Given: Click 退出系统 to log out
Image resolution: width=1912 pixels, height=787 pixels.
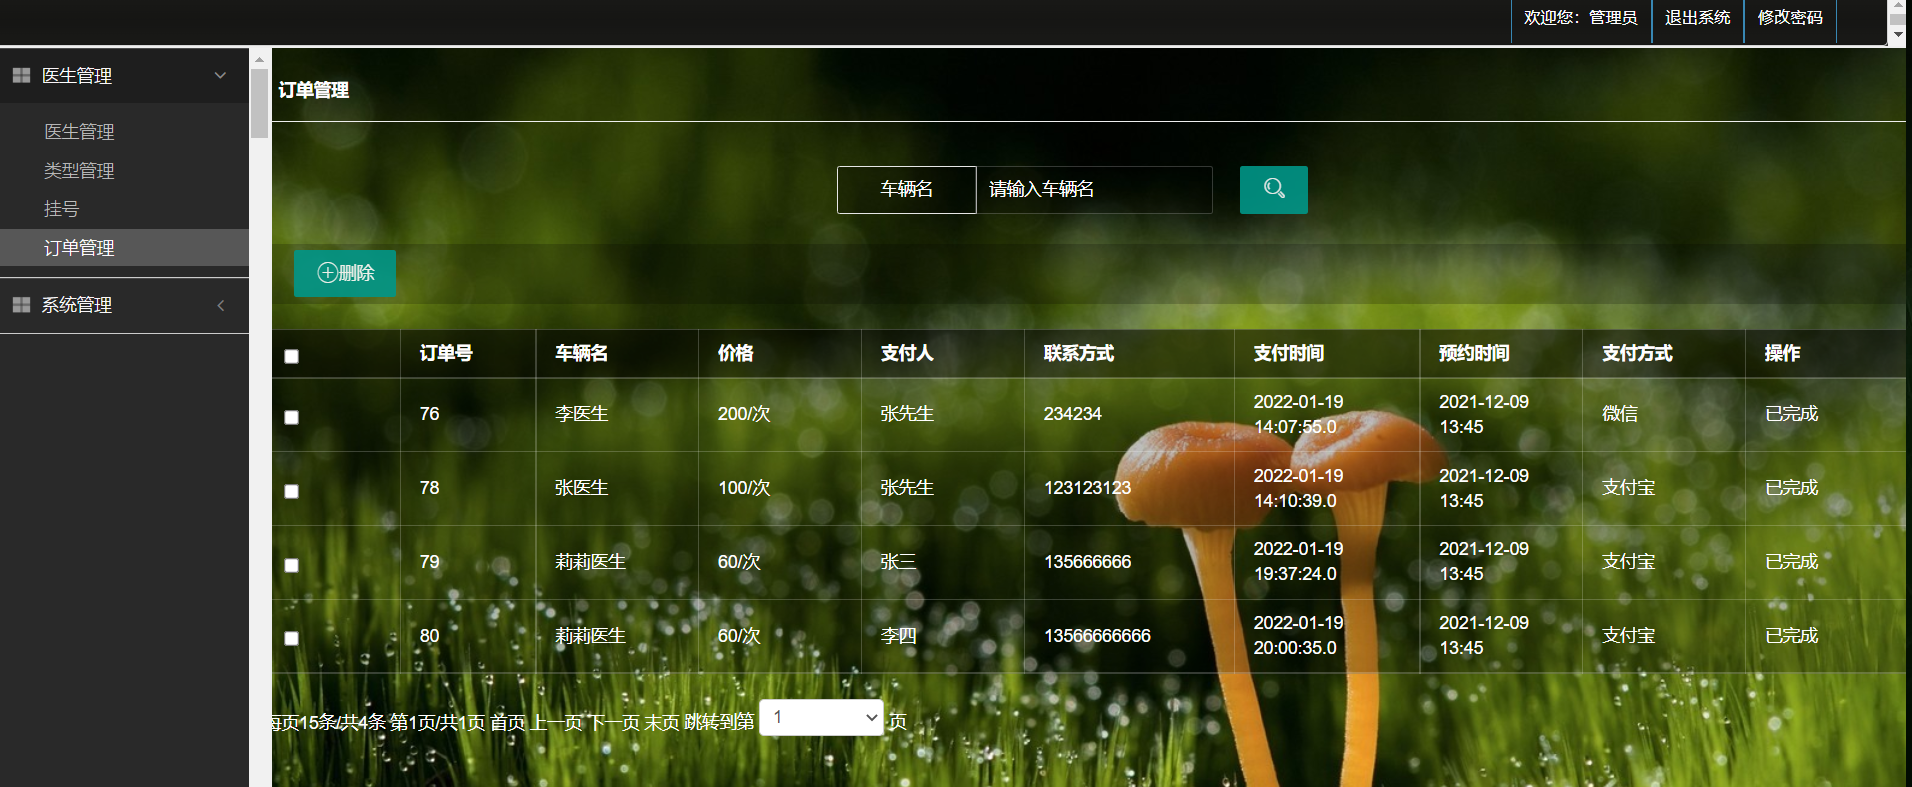Looking at the screenshot, I should point(1697,18).
